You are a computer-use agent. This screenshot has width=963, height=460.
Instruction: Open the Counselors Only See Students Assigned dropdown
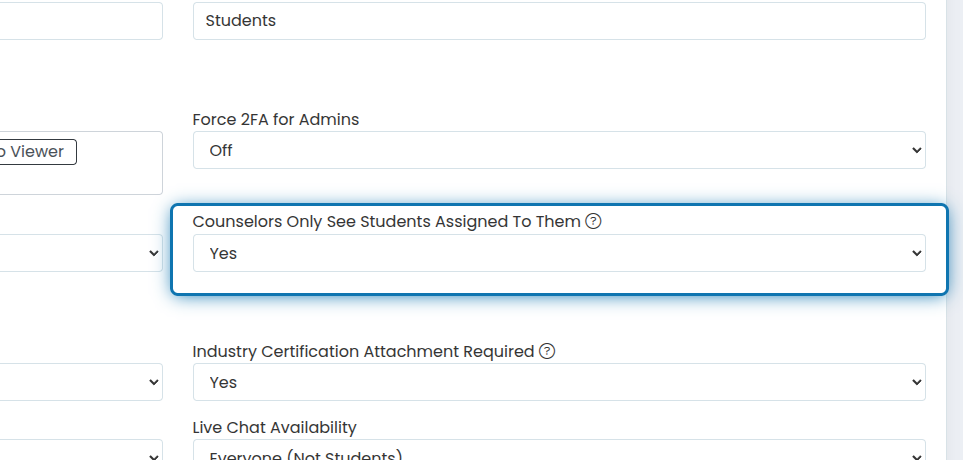click(x=559, y=253)
